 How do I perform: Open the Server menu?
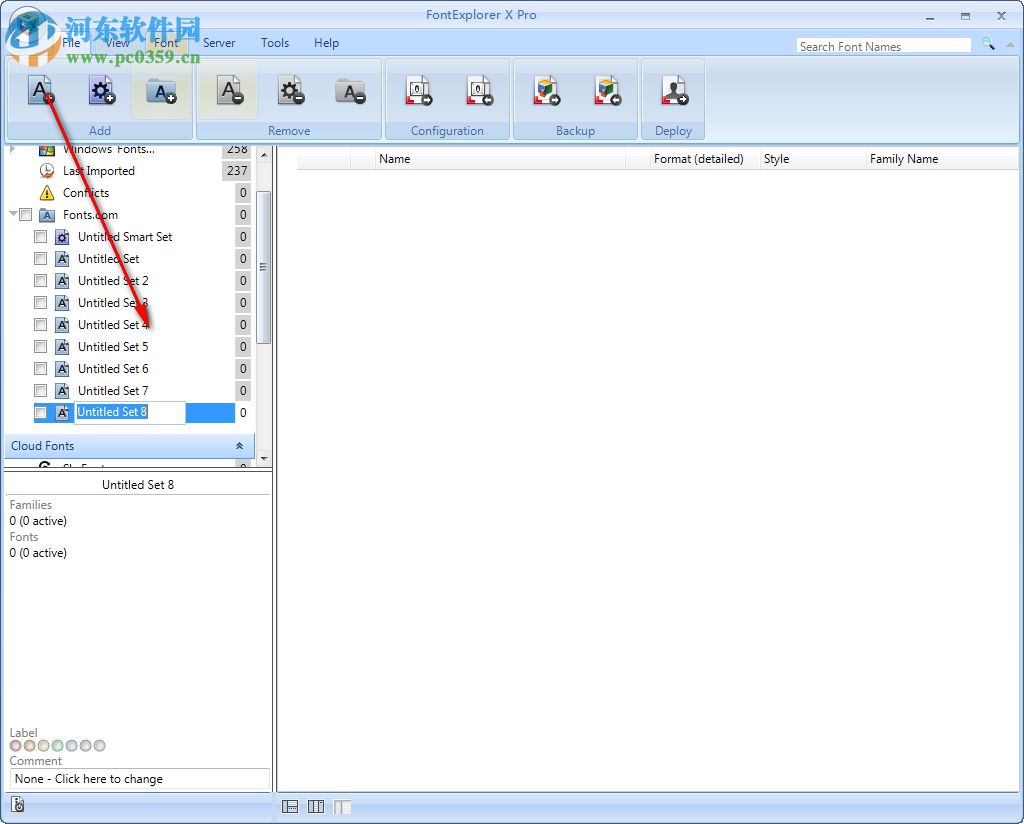[219, 43]
